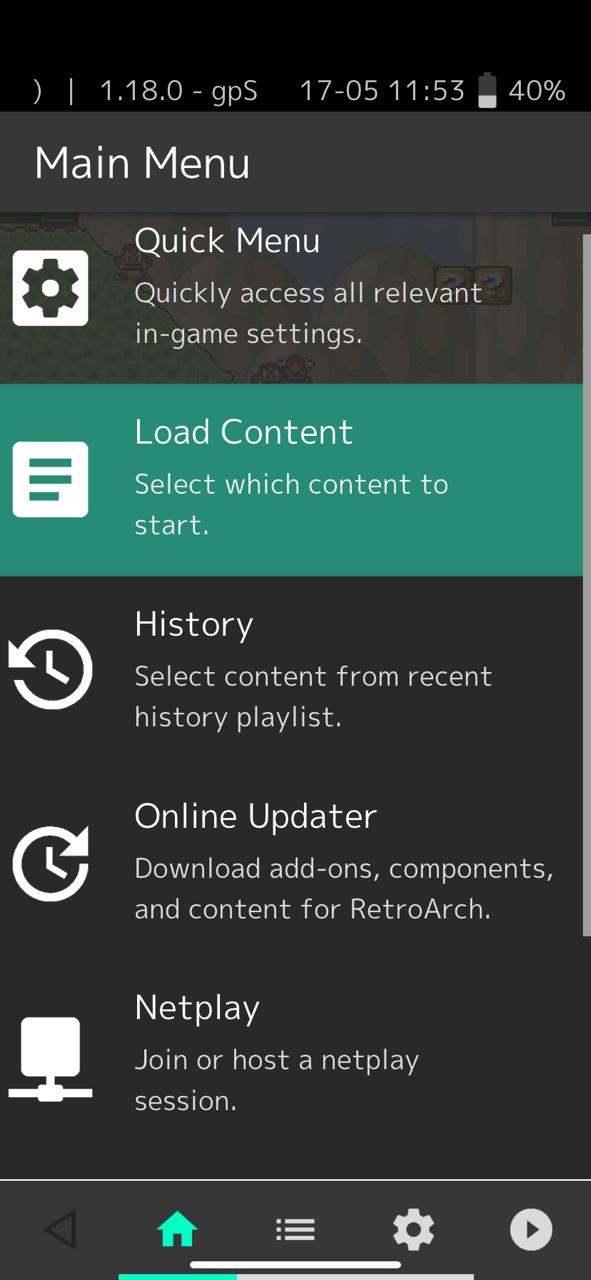
Task: Go back with the triangle back icon
Action: click(60, 1229)
